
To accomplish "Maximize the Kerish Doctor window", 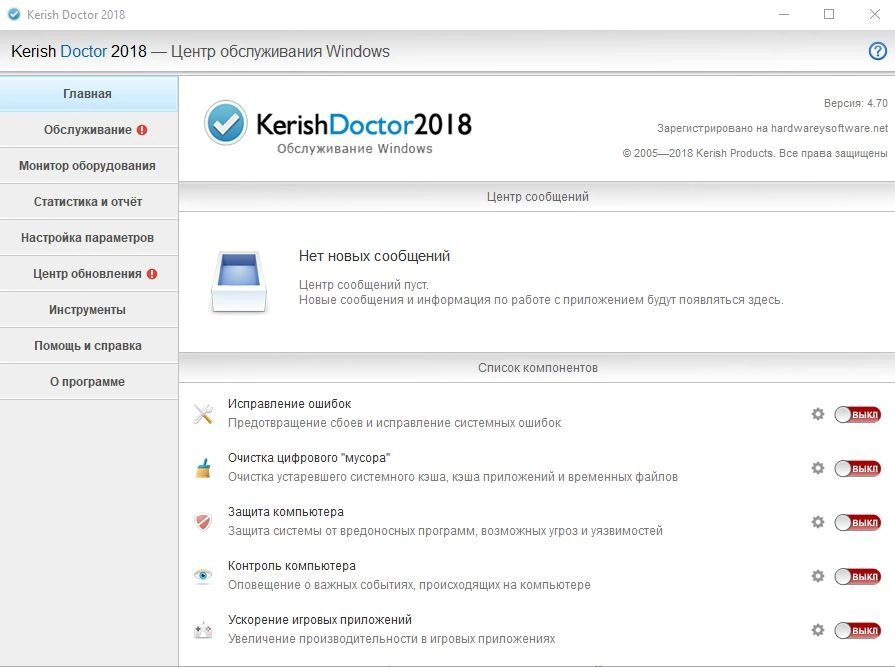I will click(x=829, y=14).
